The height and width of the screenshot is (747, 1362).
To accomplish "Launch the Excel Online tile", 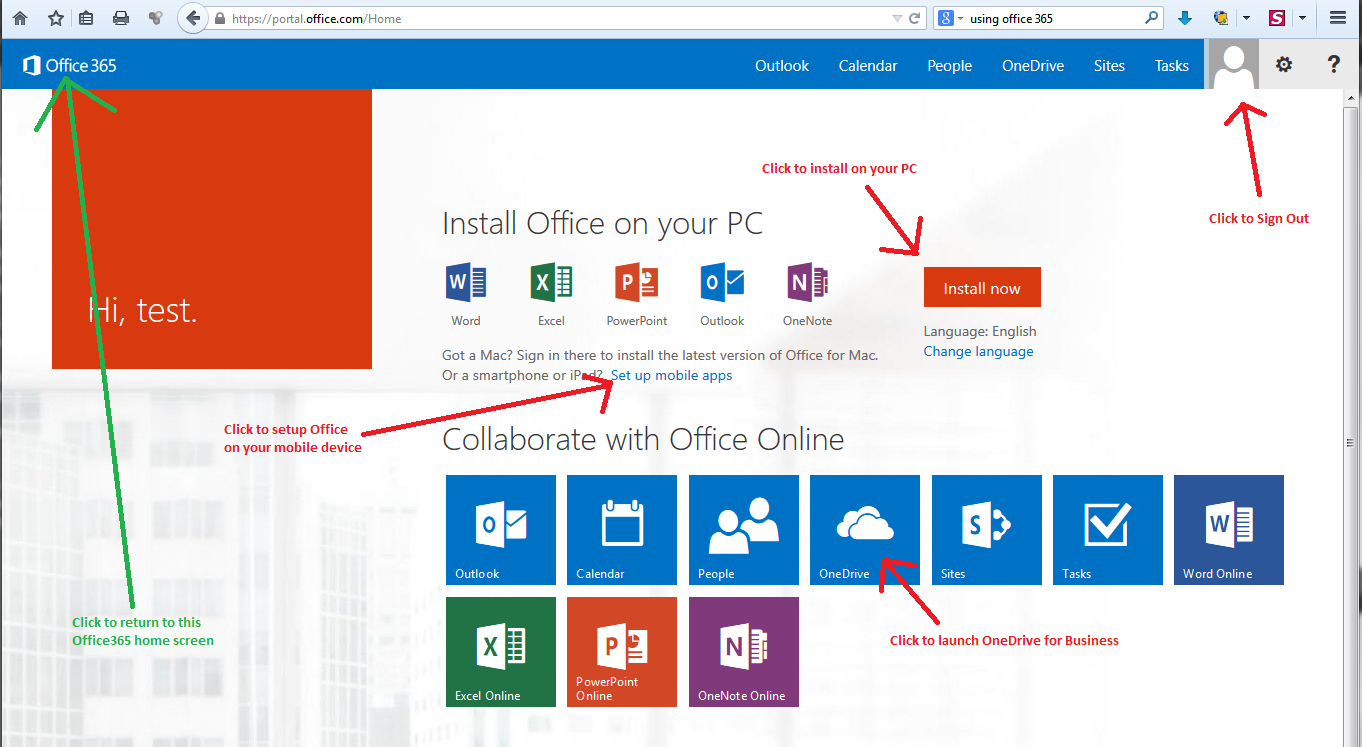I will pos(501,652).
